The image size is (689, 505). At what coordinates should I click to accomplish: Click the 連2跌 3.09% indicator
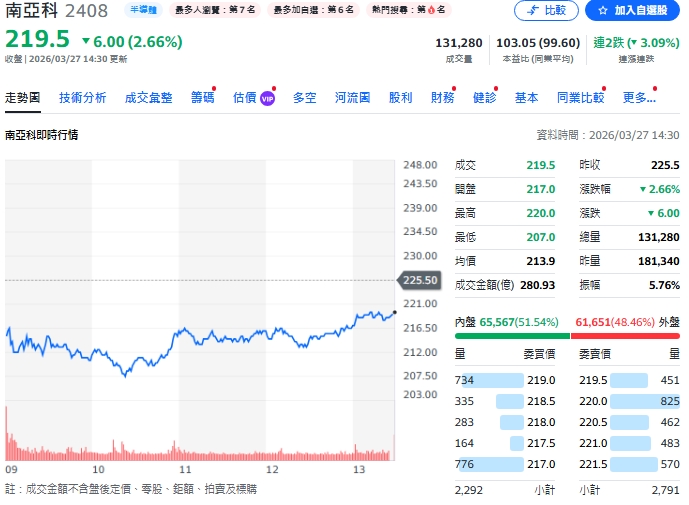click(636, 43)
